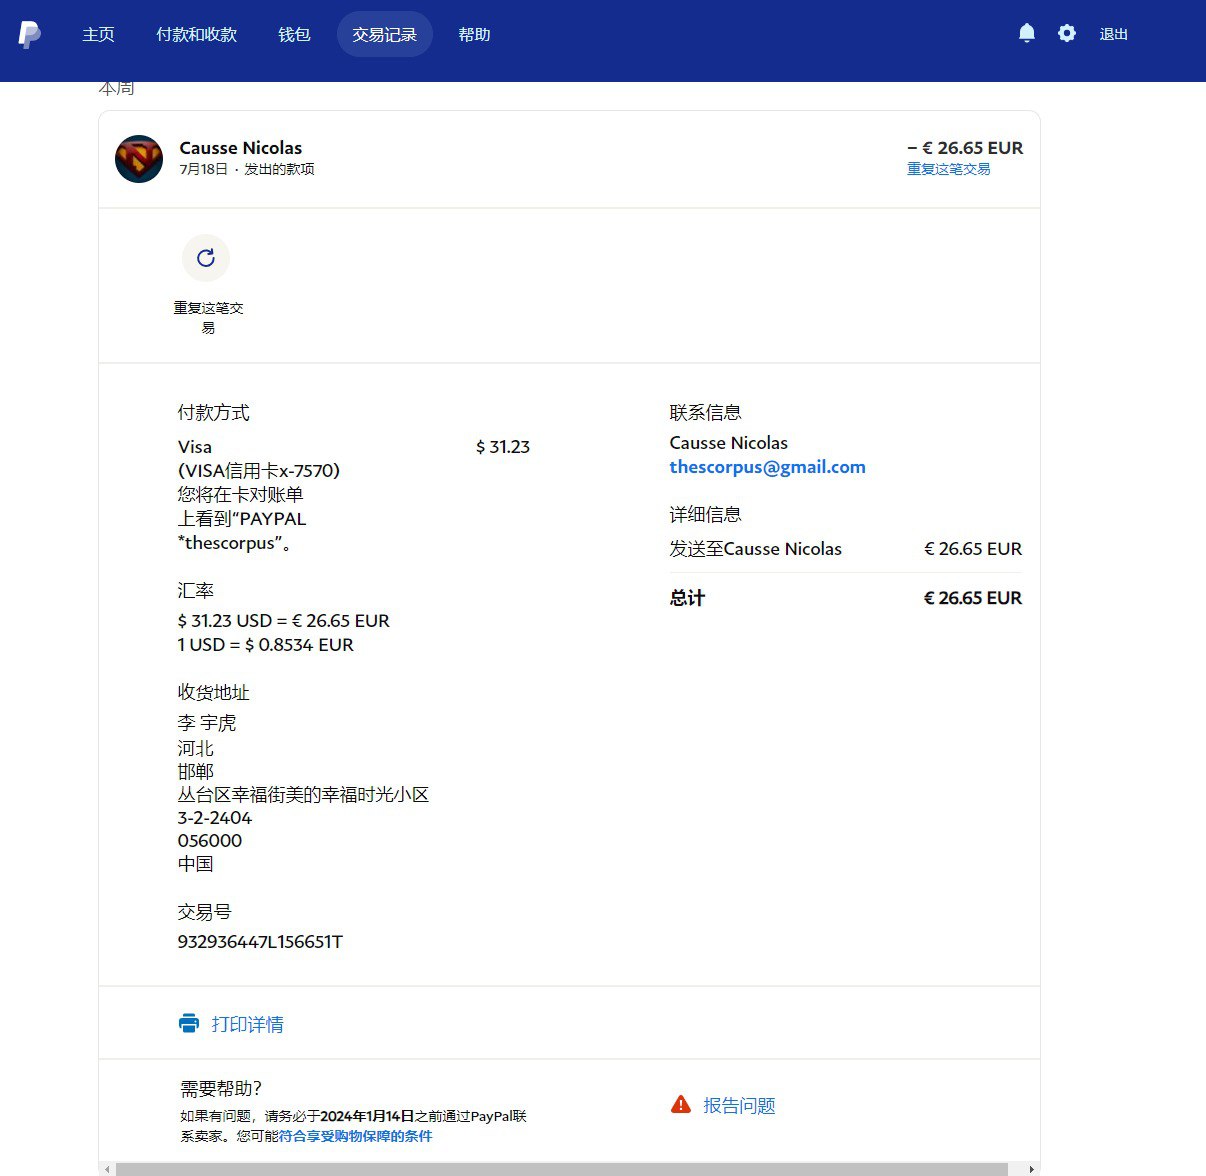Switch to the 钱包 tab
This screenshot has width=1206, height=1176.
(294, 35)
